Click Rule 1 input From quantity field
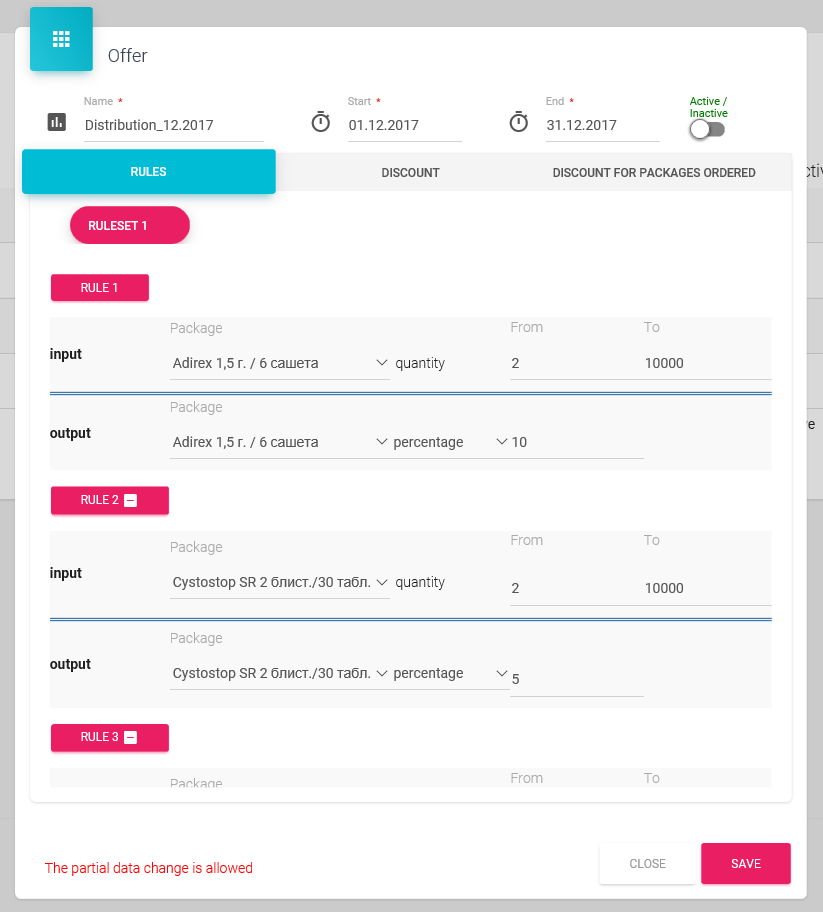 [x=574, y=363]
